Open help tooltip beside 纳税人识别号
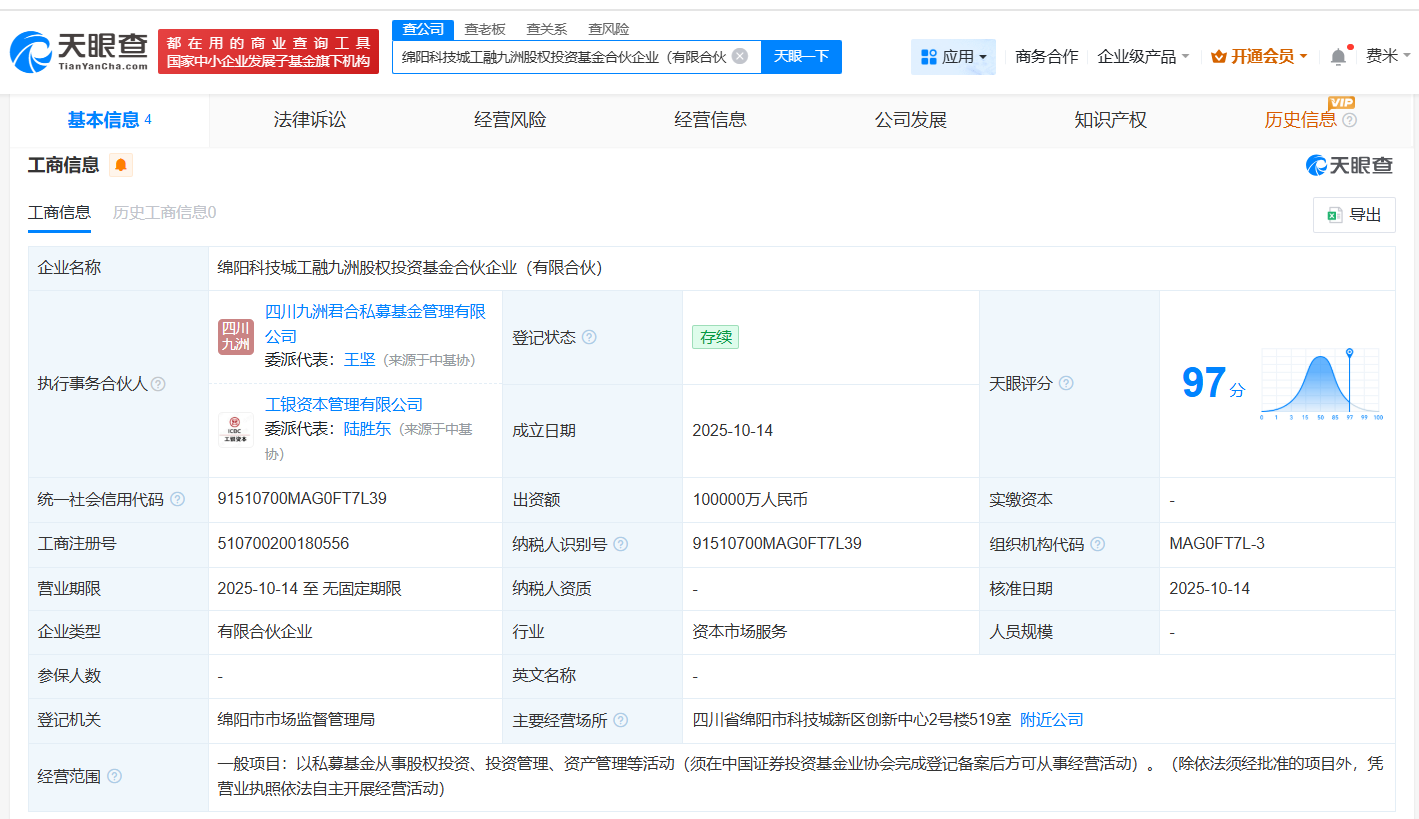Screen dimensions: 1419x819 pos(621,544)
